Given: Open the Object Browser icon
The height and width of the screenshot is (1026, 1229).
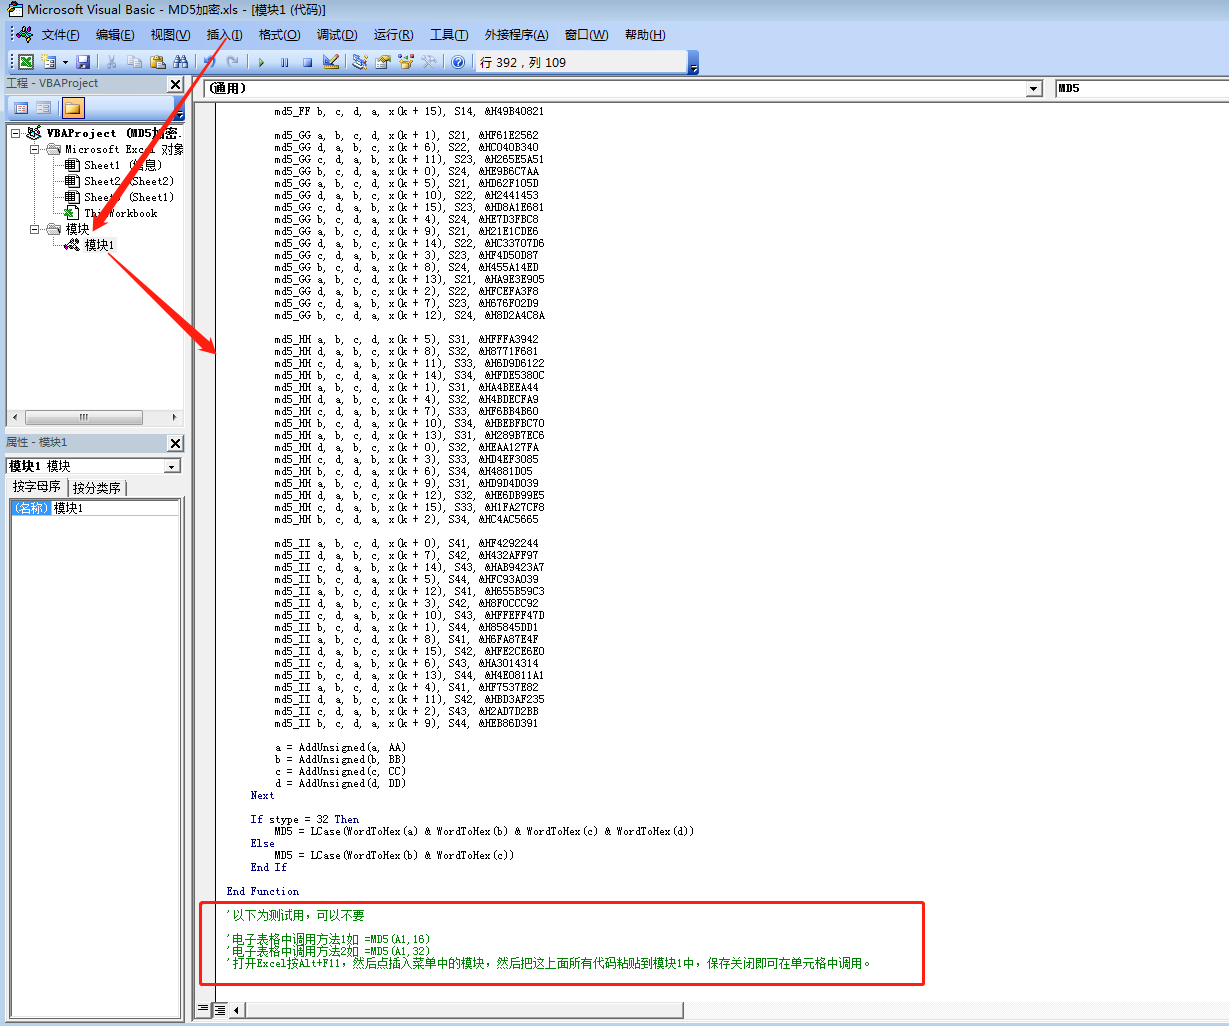Looking at the screenshot, I should 405,61.
